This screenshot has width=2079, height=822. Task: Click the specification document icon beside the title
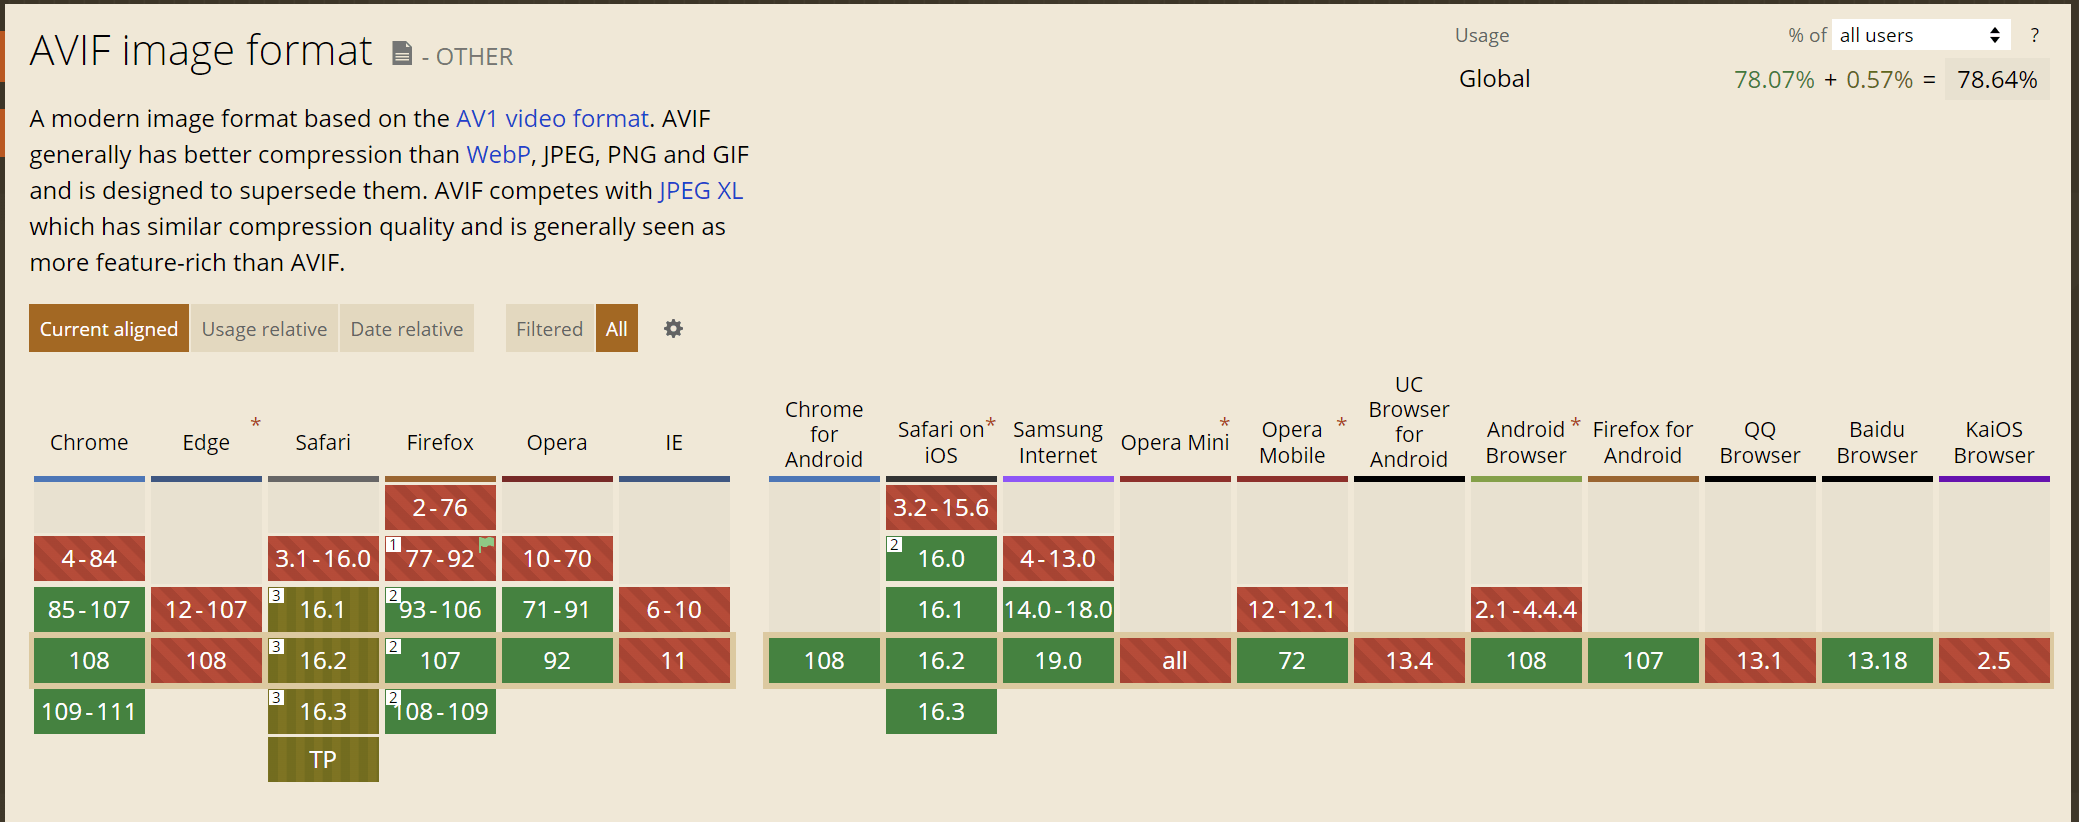click(x=402, y=53)
